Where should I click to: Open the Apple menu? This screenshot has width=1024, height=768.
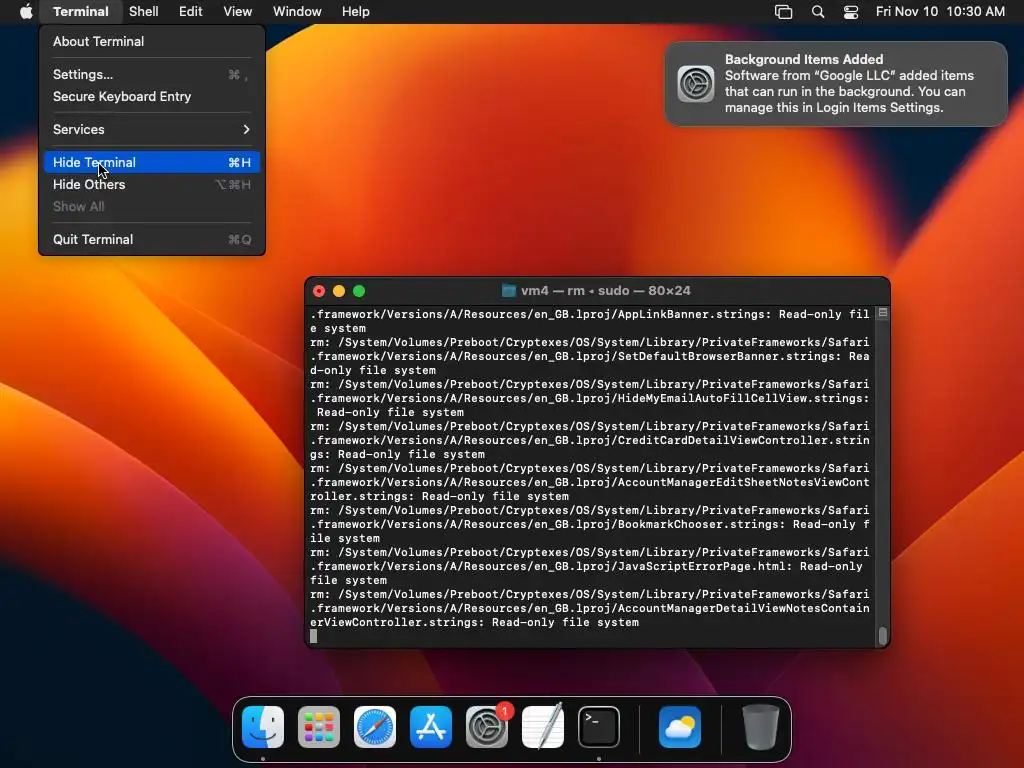click(25, 12)
